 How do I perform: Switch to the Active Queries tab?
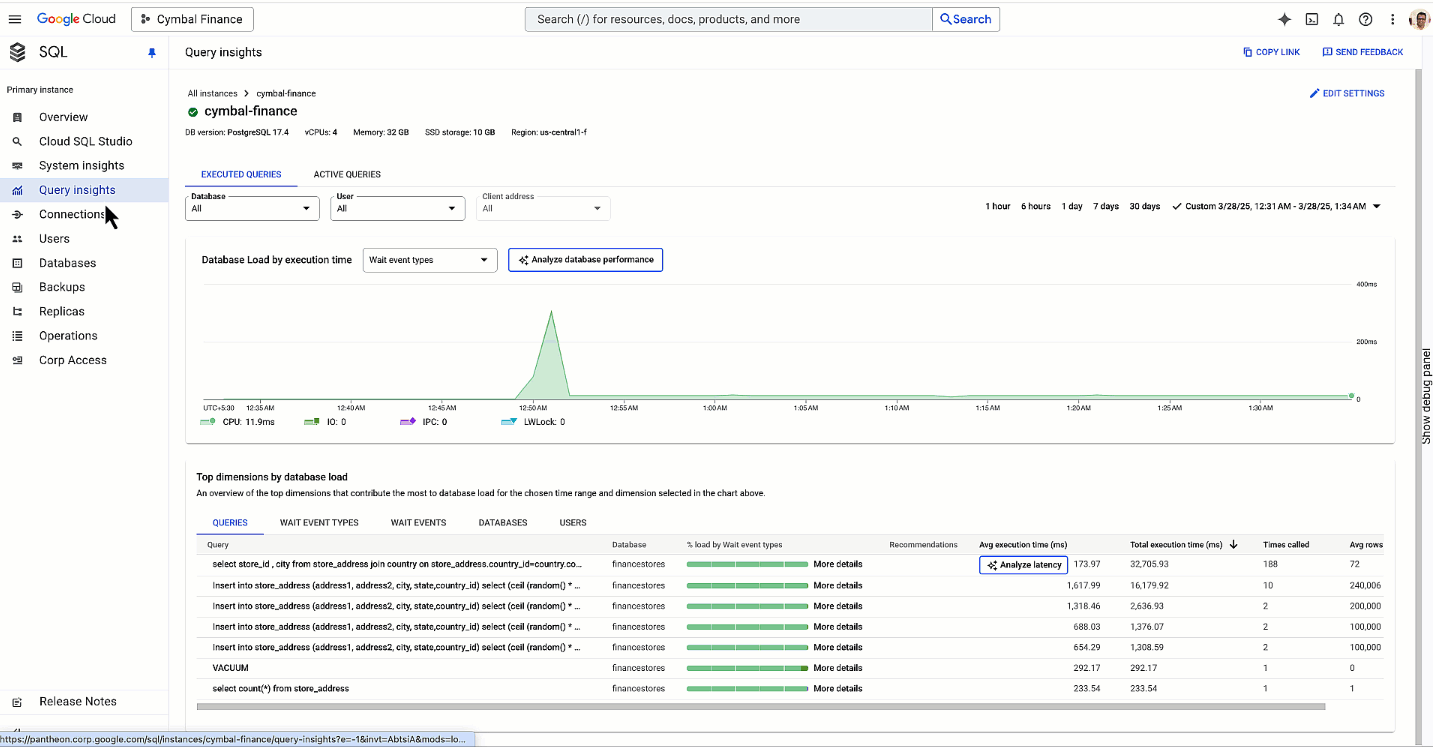coord(347,174)
